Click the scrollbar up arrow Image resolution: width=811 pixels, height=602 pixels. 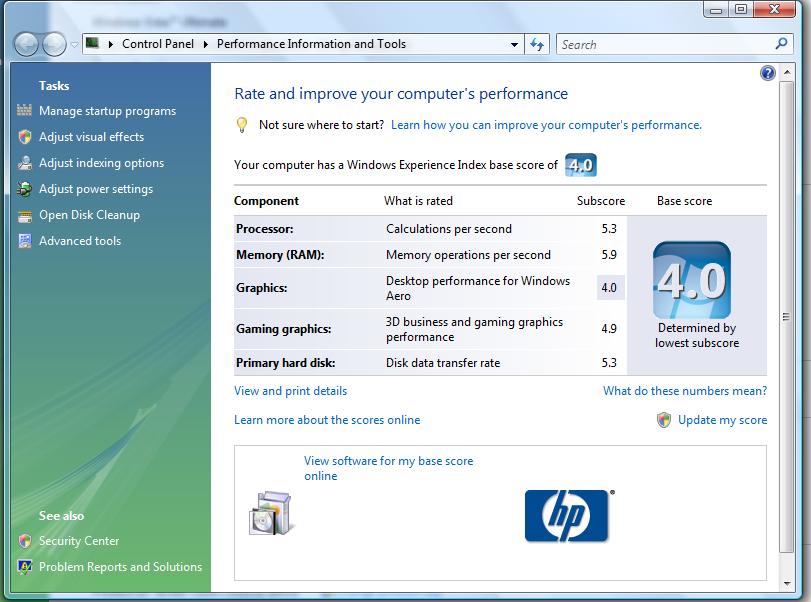click(786, 72)
